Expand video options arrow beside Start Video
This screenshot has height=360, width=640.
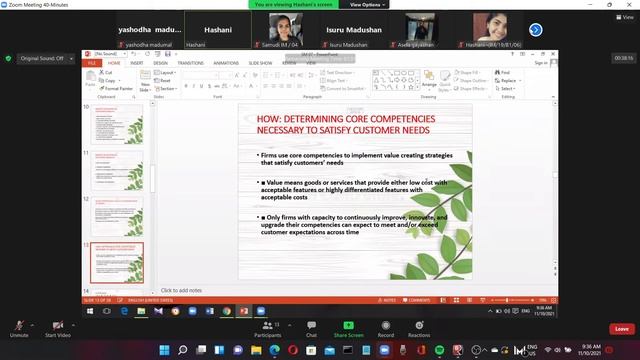[x=73, y=325]
